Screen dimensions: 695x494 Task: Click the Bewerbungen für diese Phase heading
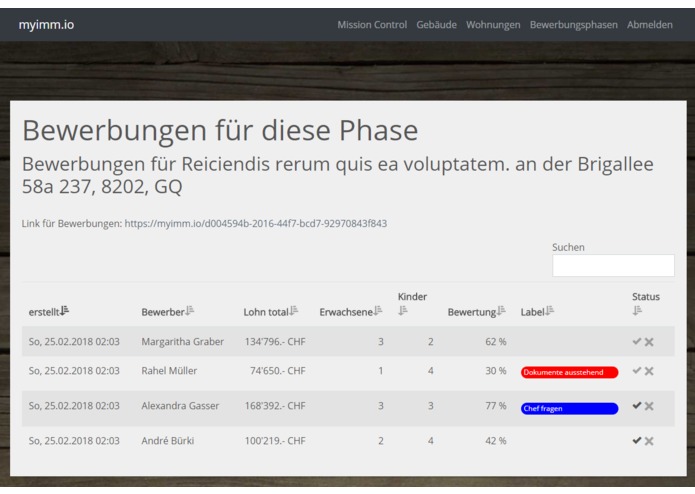point(220,130)
